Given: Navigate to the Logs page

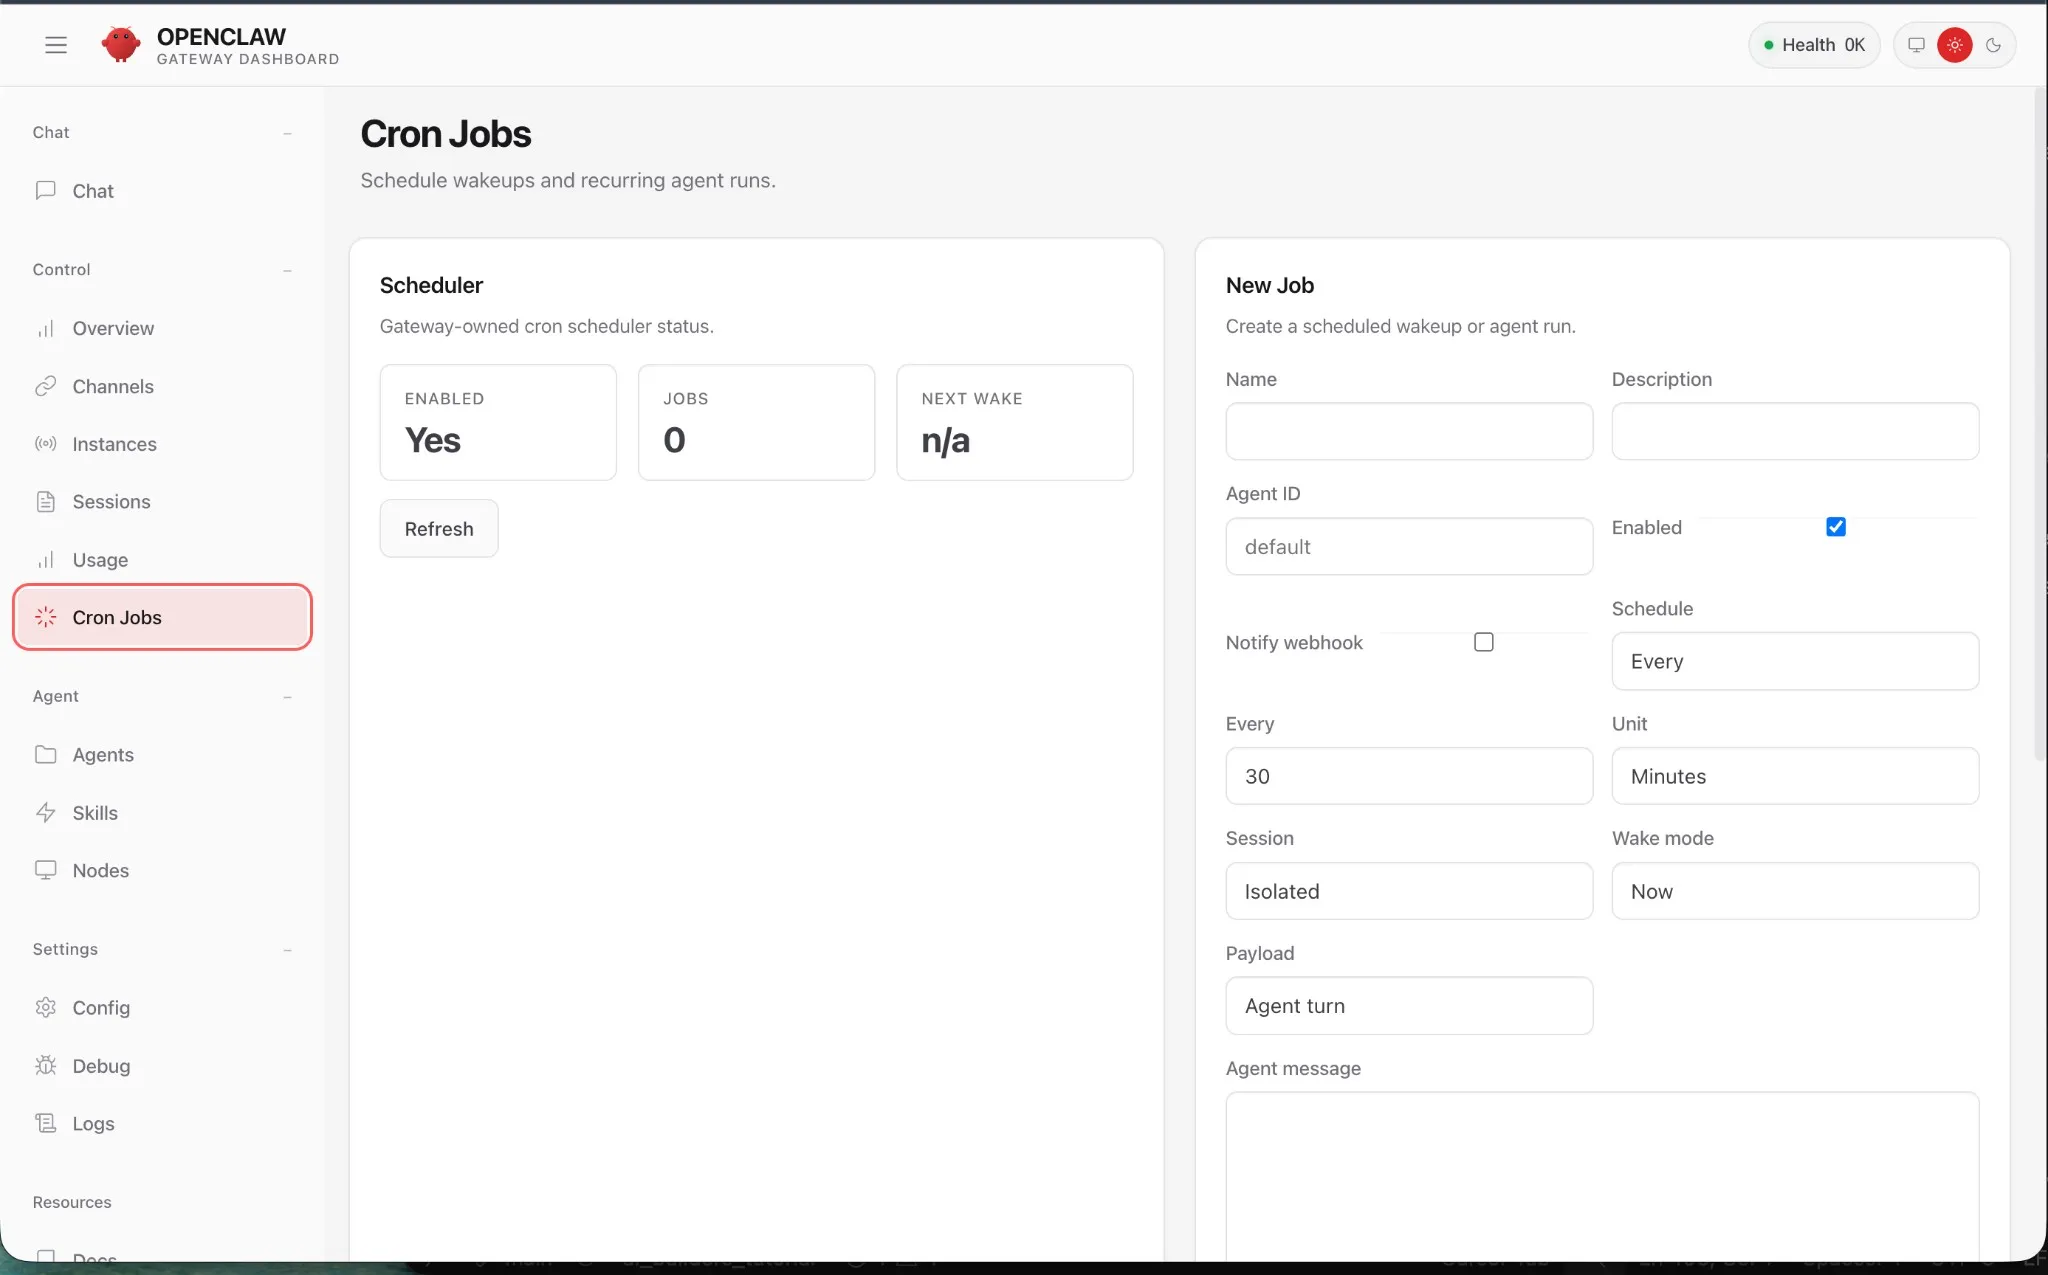Looking at the screenshot, I should 163,1123.
